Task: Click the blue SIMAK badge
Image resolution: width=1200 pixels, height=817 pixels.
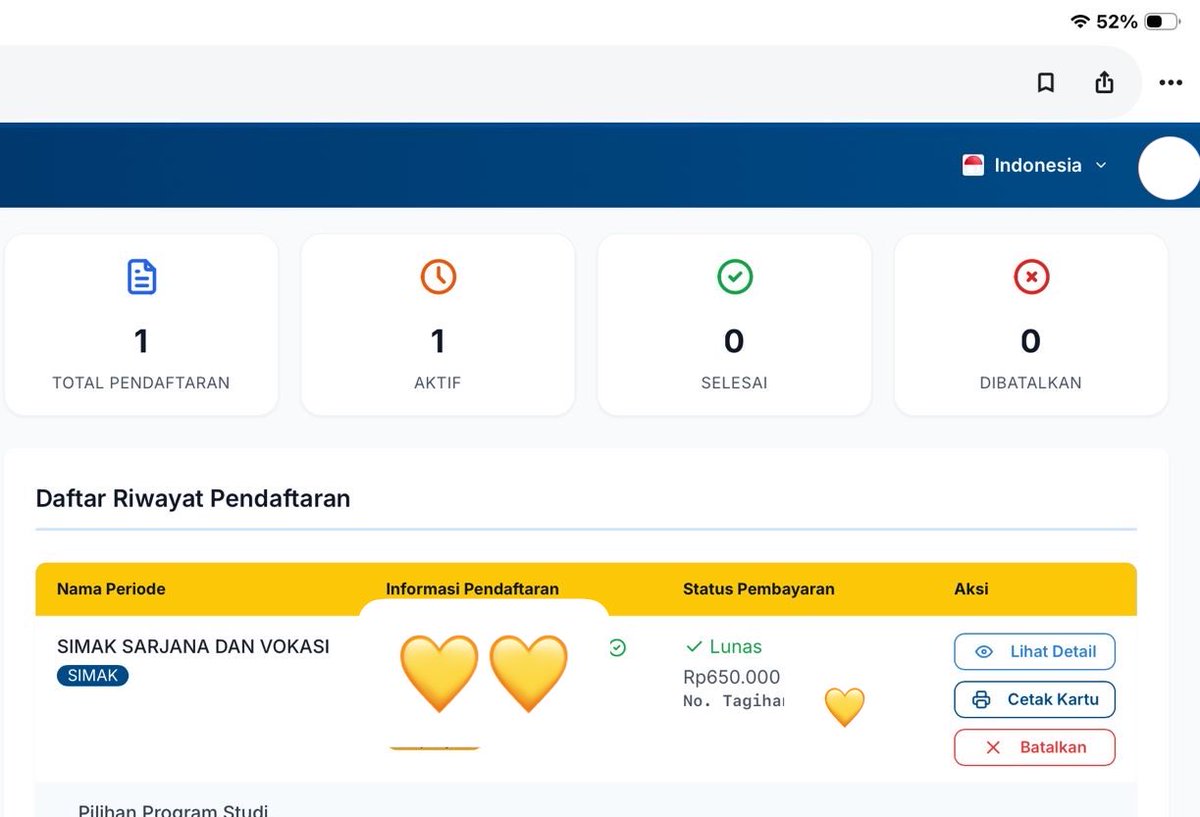Action: [x=93, y=676]
